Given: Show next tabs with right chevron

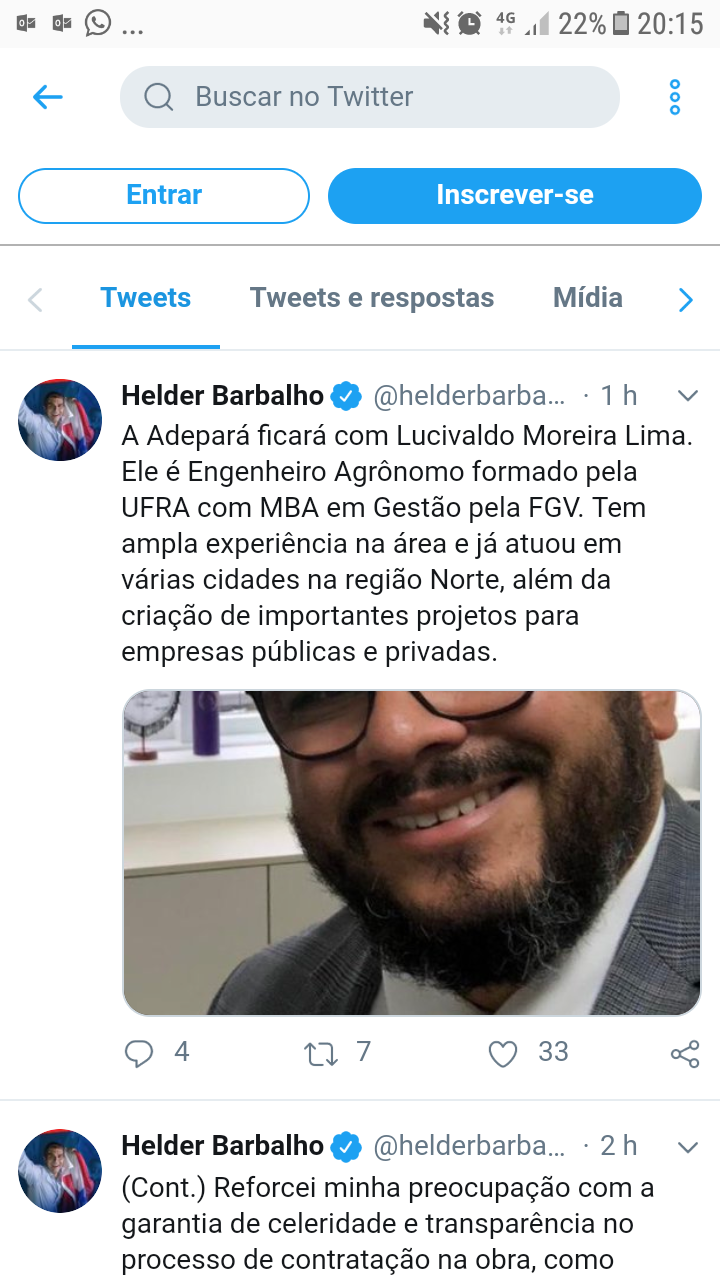Looking at the screenshot, I should pos(686,299).
